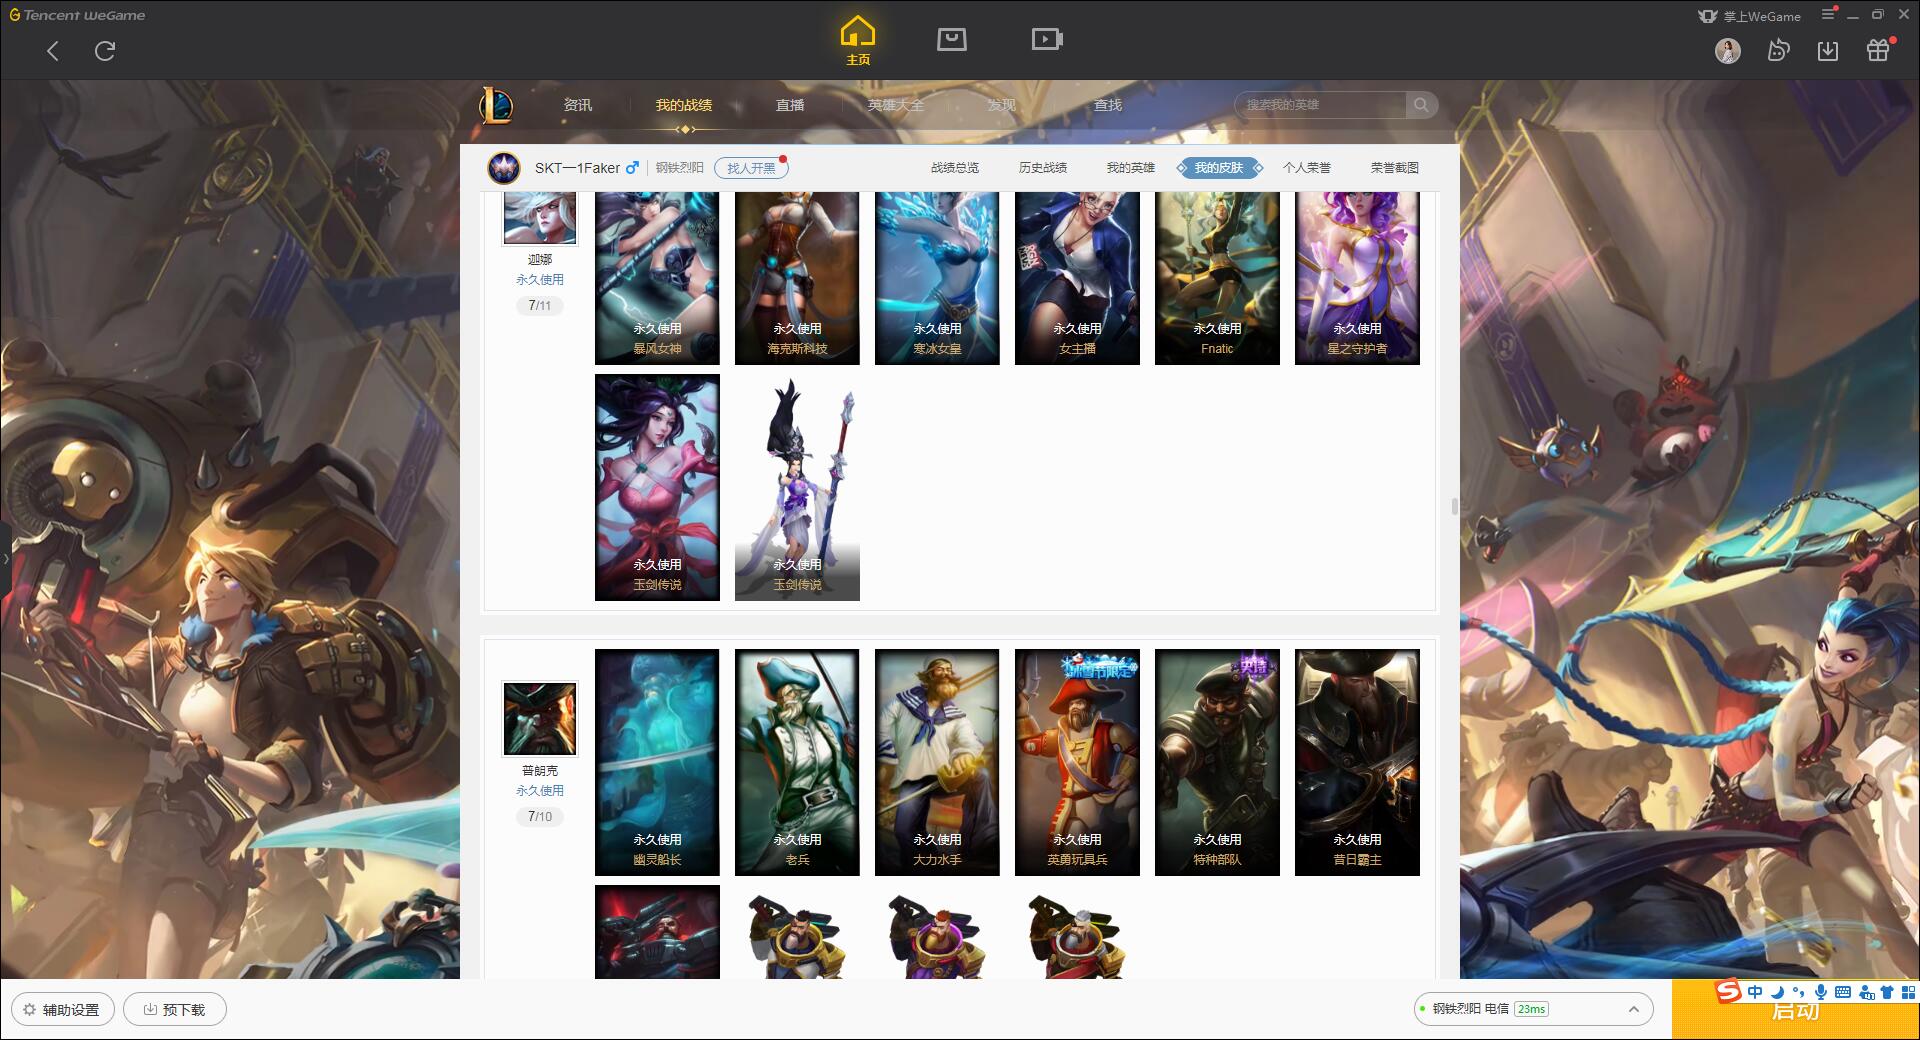Image resolution: width=1920 pixels, height=1040 pixels.
Task: Open the Sogou voice input microphone
Action: click(x=1821, y=992)
